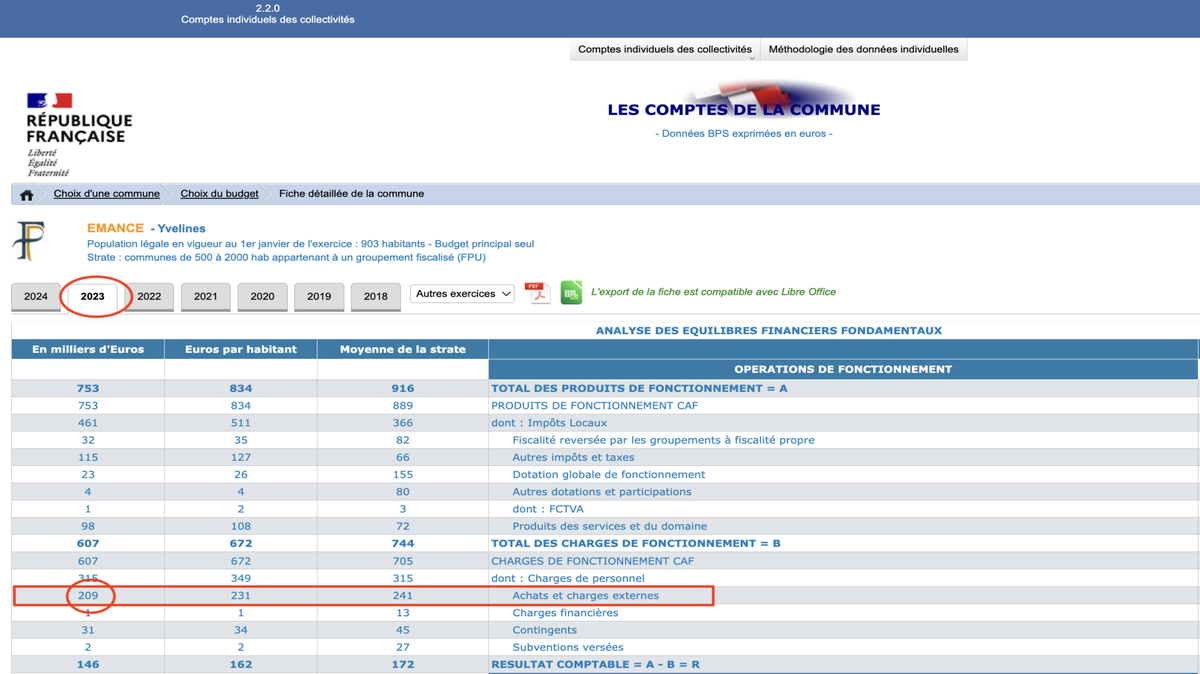The width and height of the screenshot is (1200, 674).
Task: Export the sheet as PDF
Action: click(x=538, y=293)
